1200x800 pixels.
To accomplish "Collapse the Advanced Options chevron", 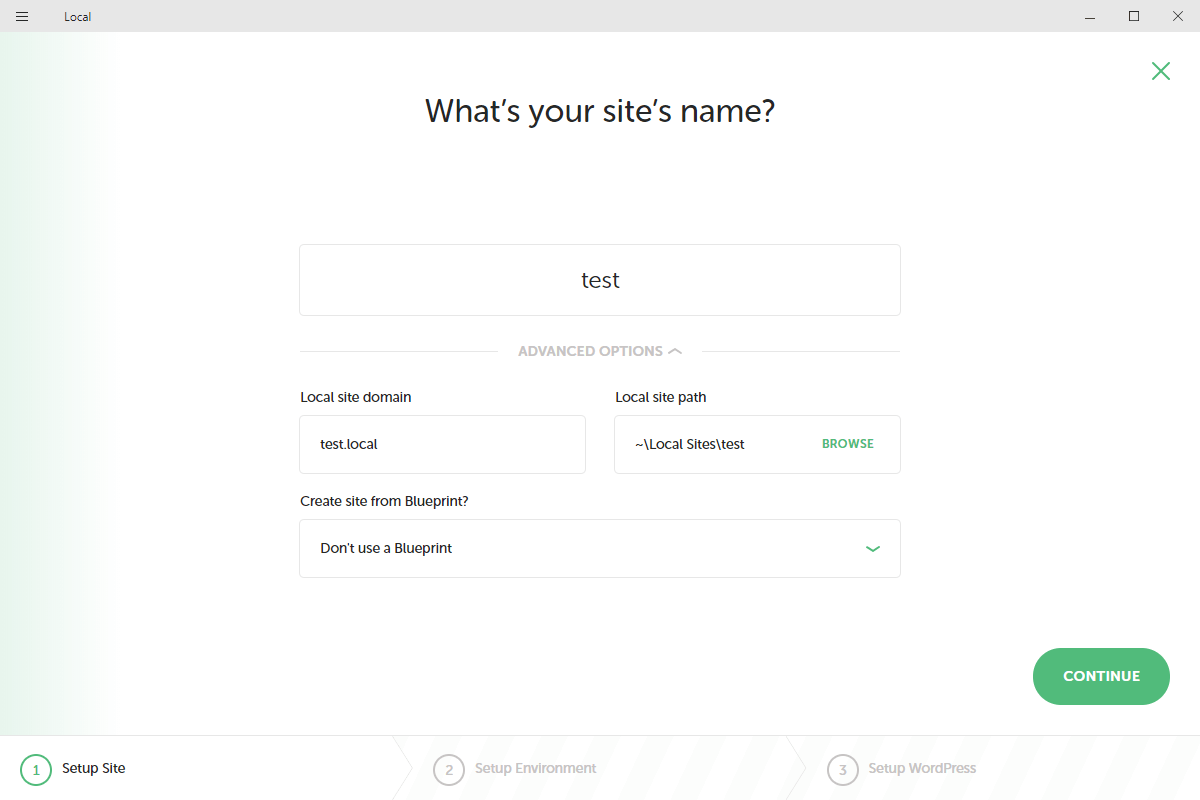I will tap(675, 351).
